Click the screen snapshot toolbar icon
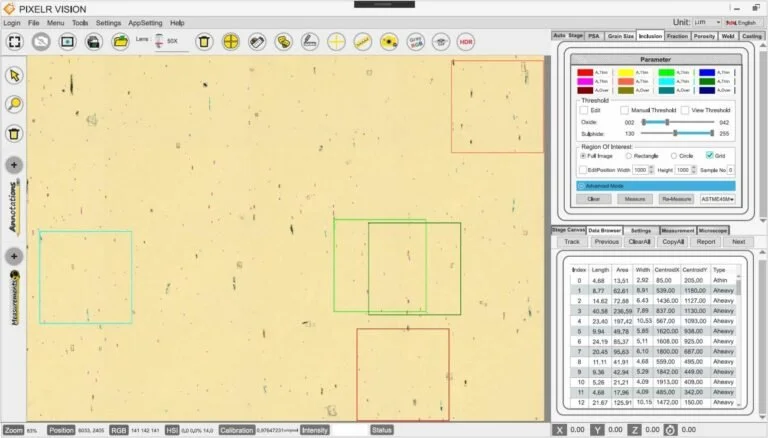 click(x=67, y=42)
